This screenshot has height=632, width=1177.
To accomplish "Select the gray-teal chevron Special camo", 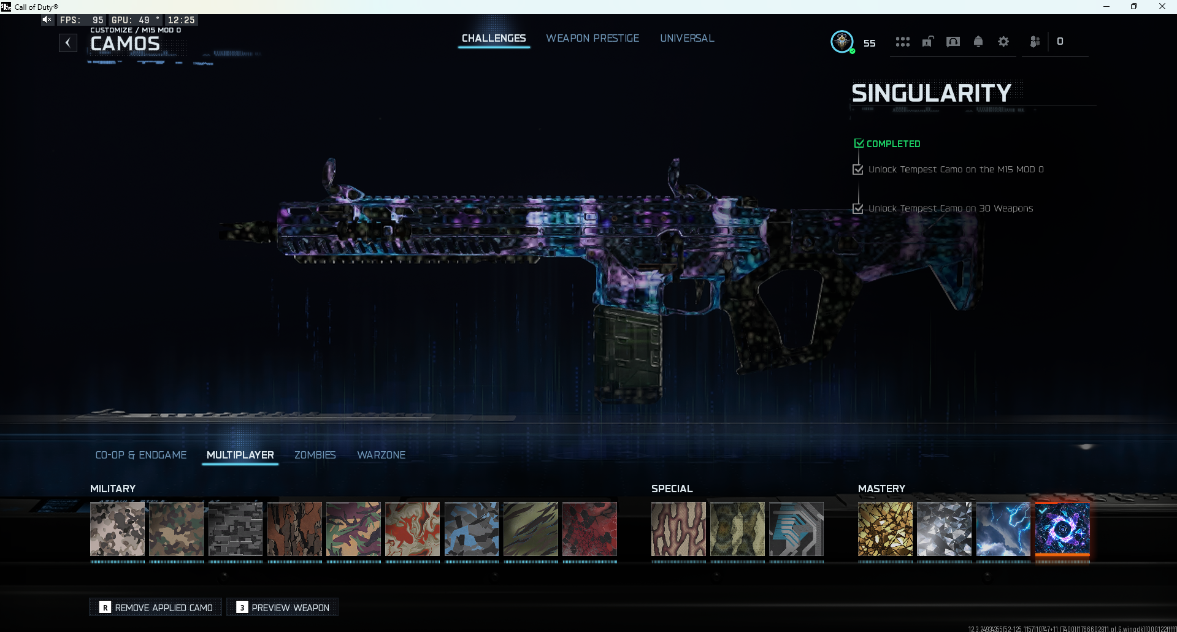I will click(x=796, y=529).
